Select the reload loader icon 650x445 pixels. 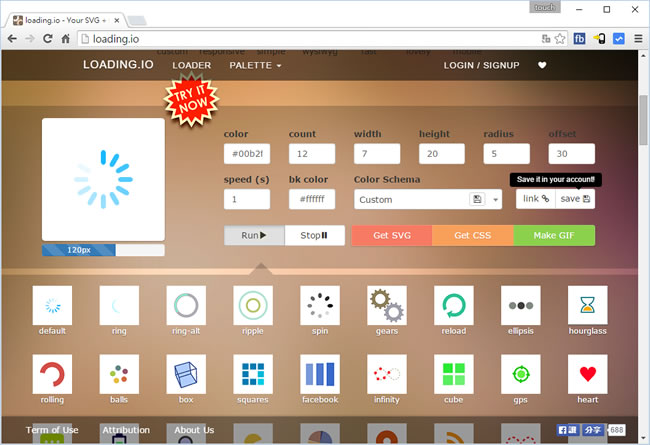tap(454, 305)
